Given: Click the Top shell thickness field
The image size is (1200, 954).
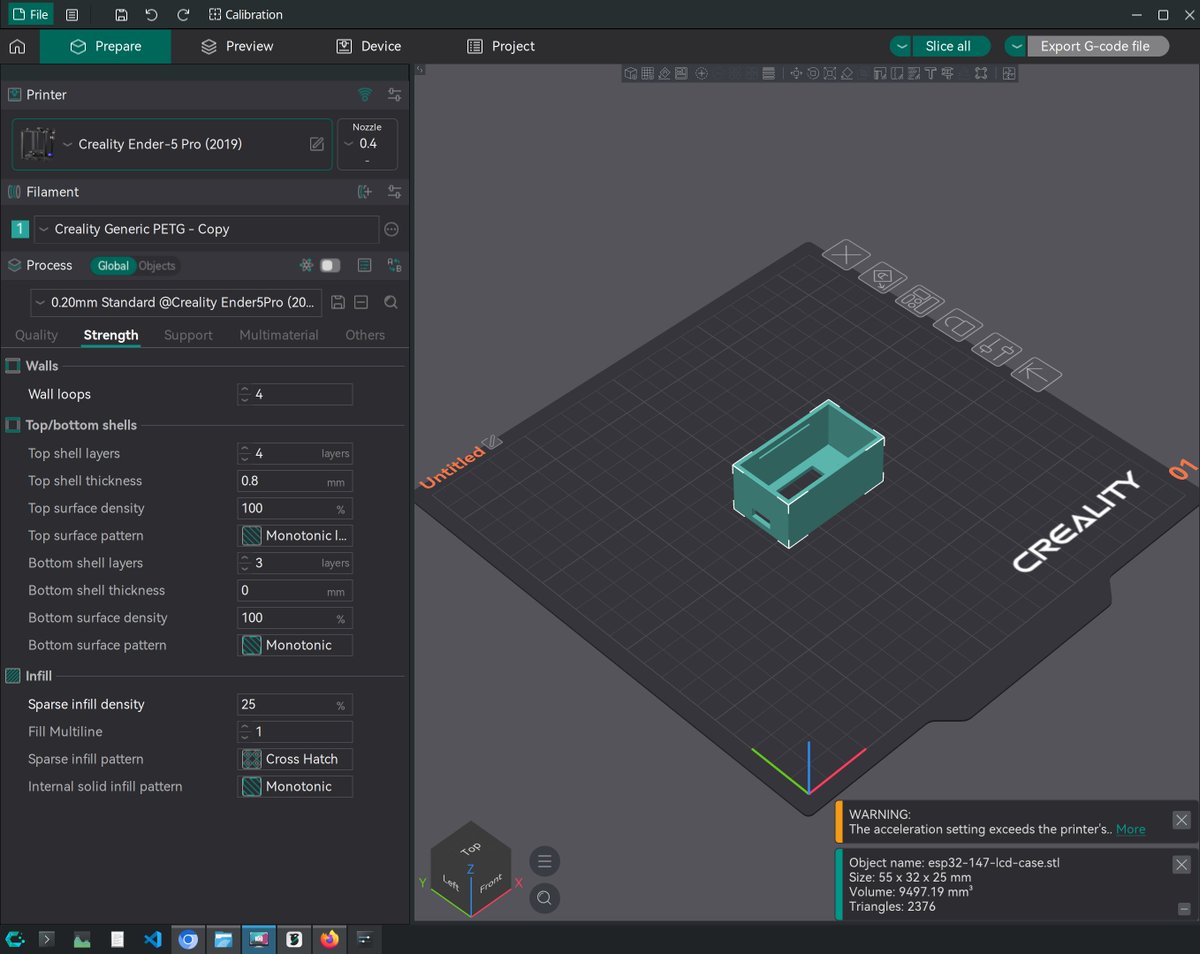Looking at the screenshot, I should 295,481.
